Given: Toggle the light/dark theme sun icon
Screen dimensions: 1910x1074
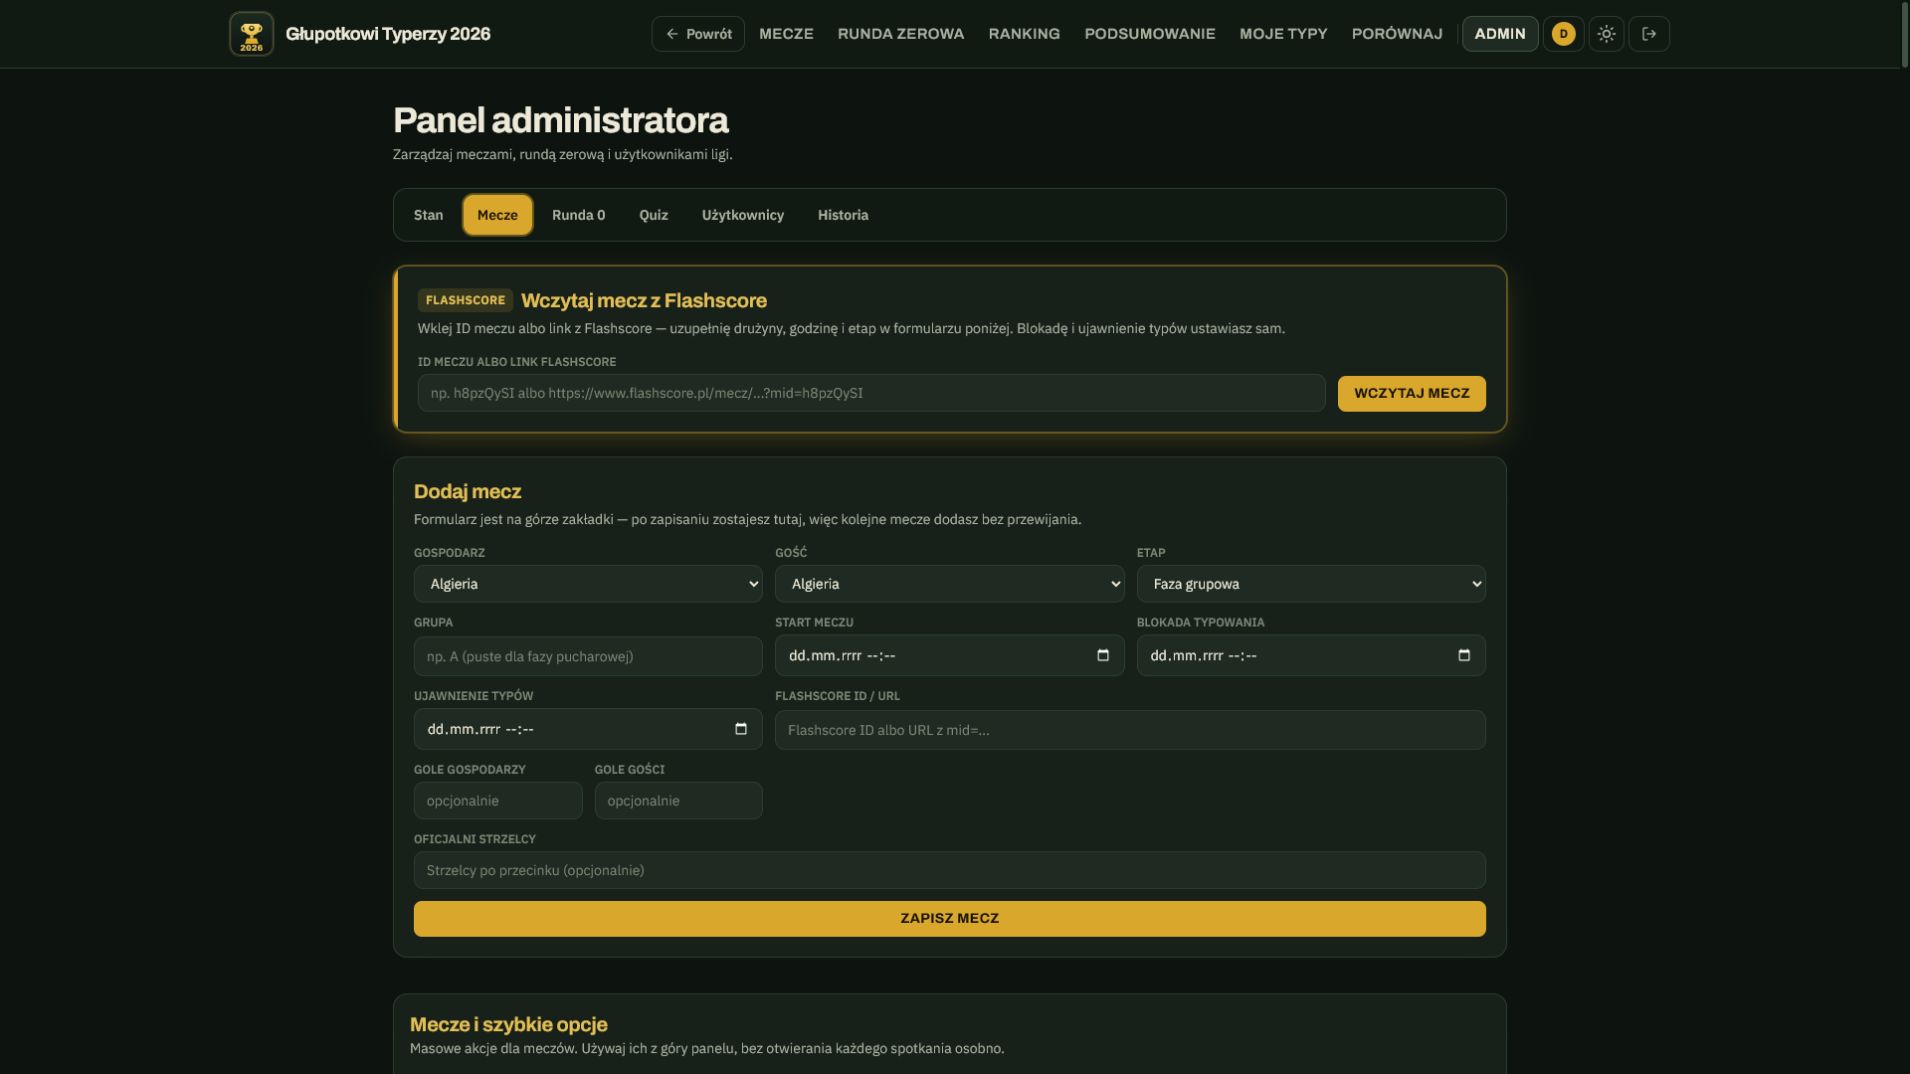Looking at the screenshot, I should (1606, 34).
